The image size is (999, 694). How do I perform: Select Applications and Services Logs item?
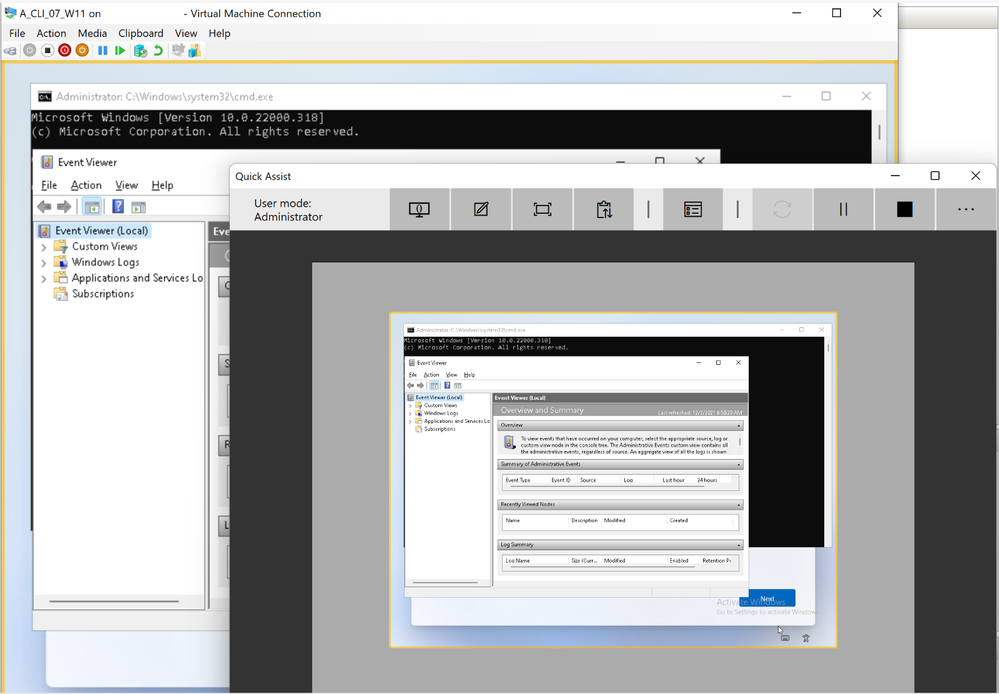click(x=137, y=278)
